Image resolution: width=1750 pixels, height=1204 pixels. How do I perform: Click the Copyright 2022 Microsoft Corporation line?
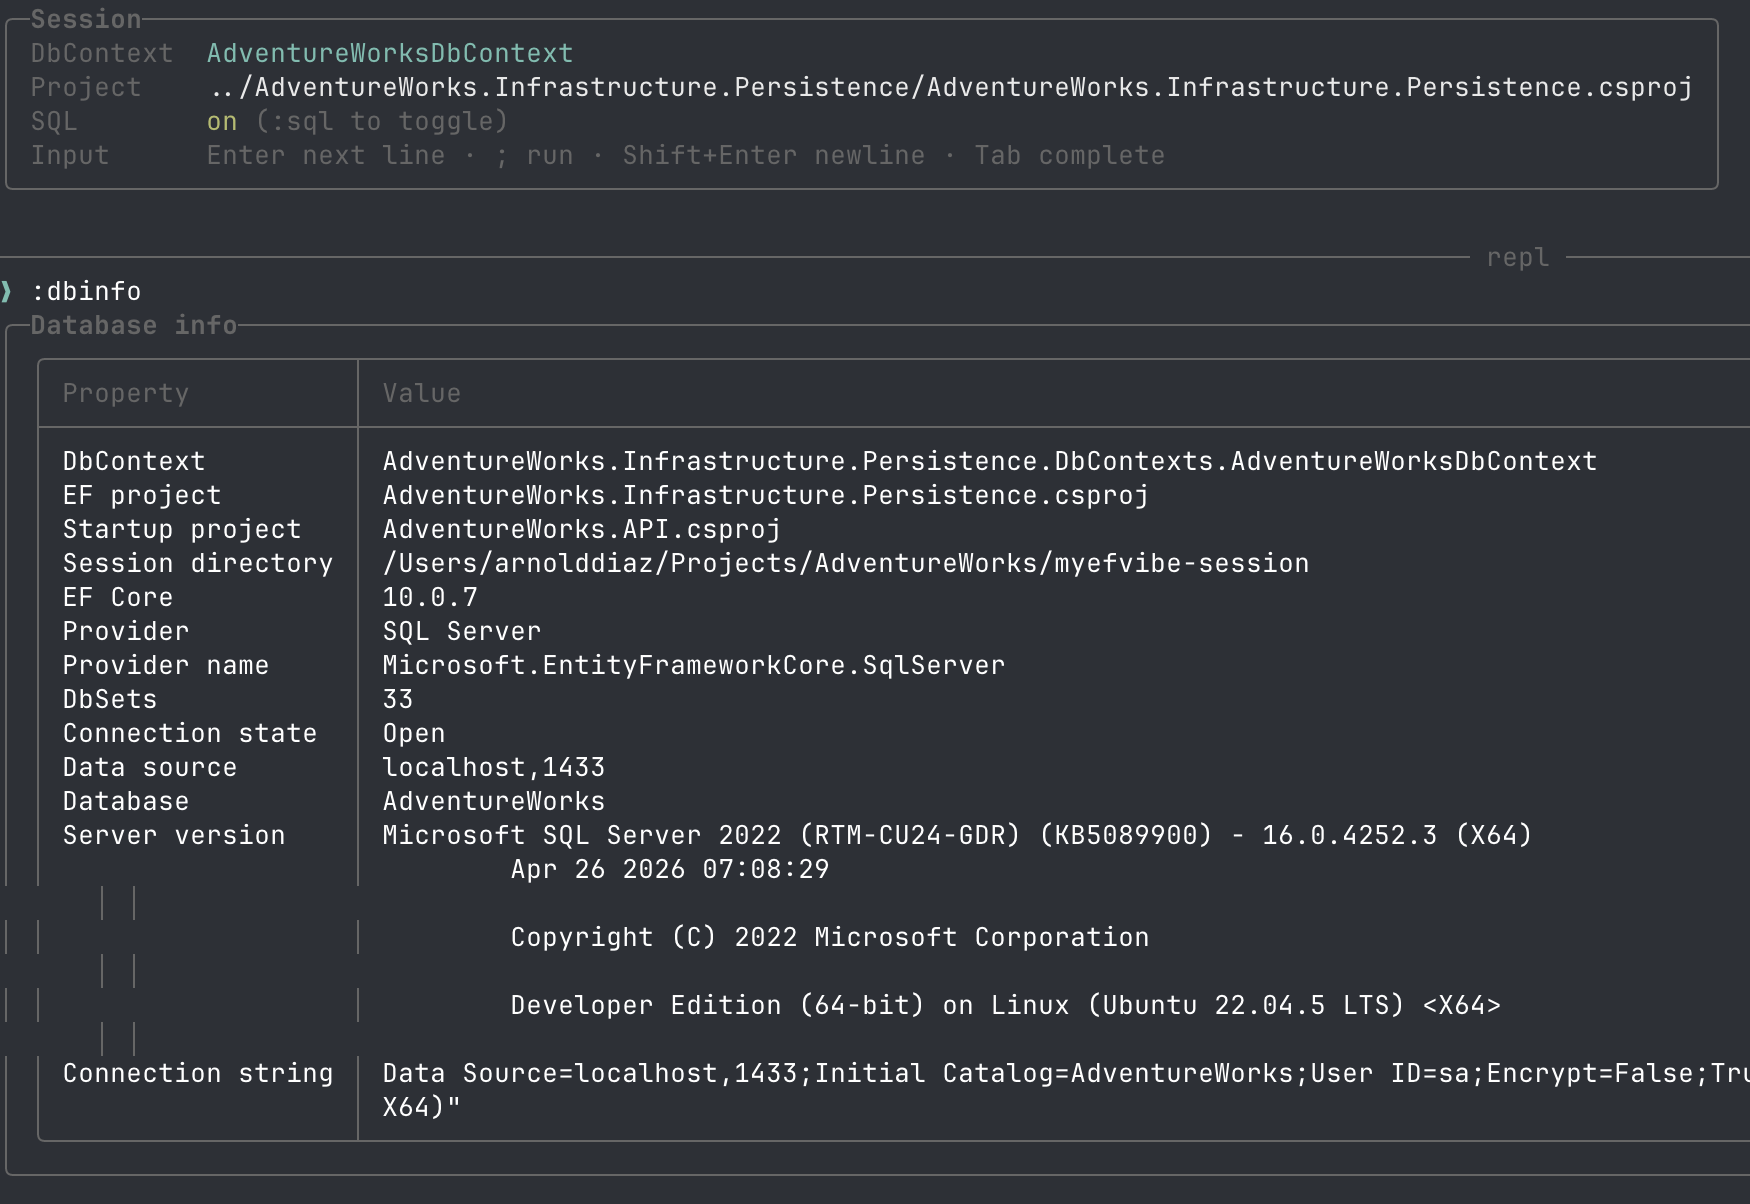(x=830, y=937)
